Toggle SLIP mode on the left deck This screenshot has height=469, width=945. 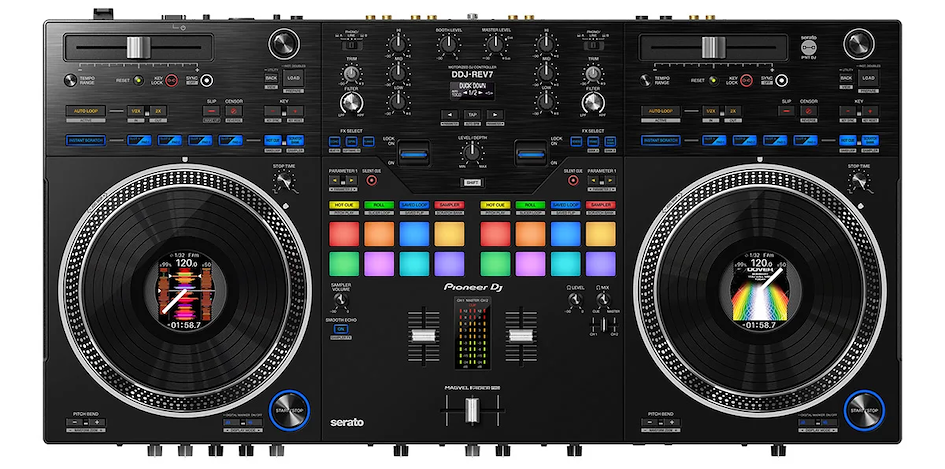[x=211, y=111]
